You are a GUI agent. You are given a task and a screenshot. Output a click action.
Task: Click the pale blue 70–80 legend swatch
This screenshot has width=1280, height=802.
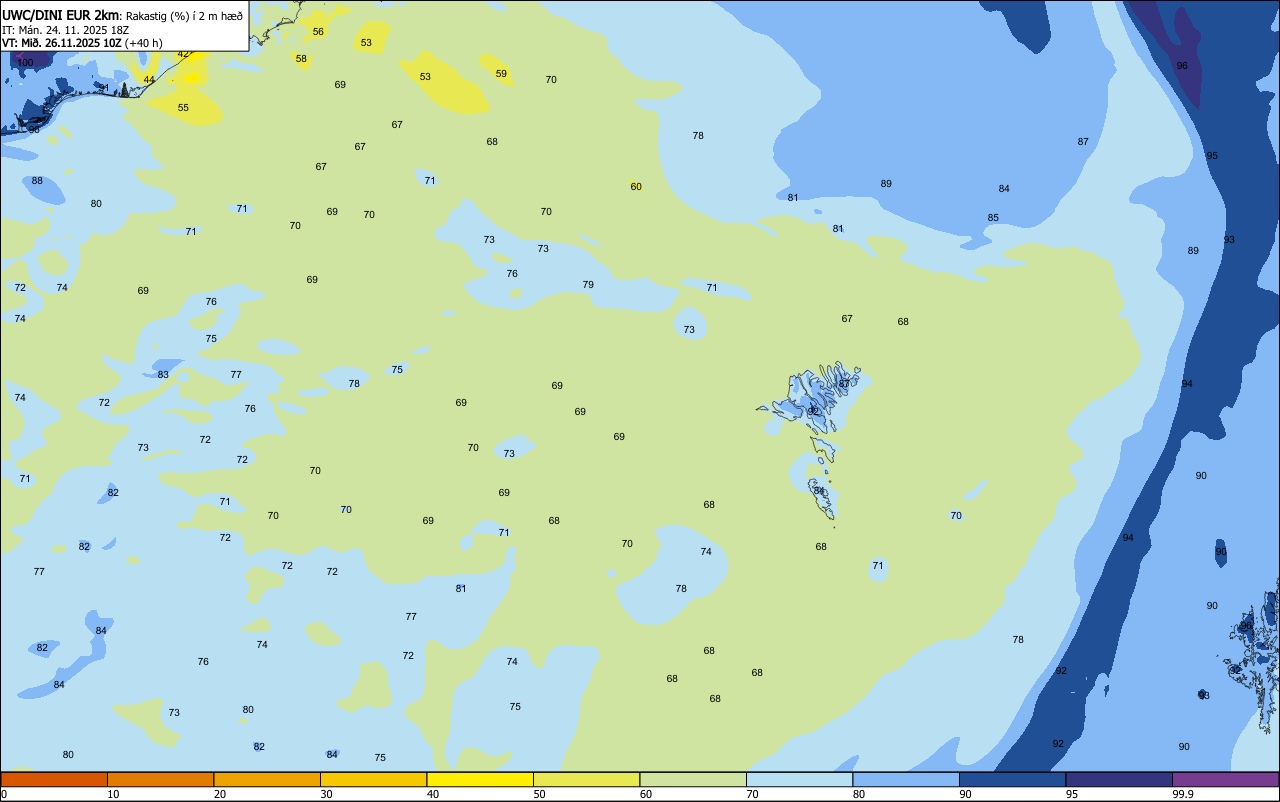point(799,779)
